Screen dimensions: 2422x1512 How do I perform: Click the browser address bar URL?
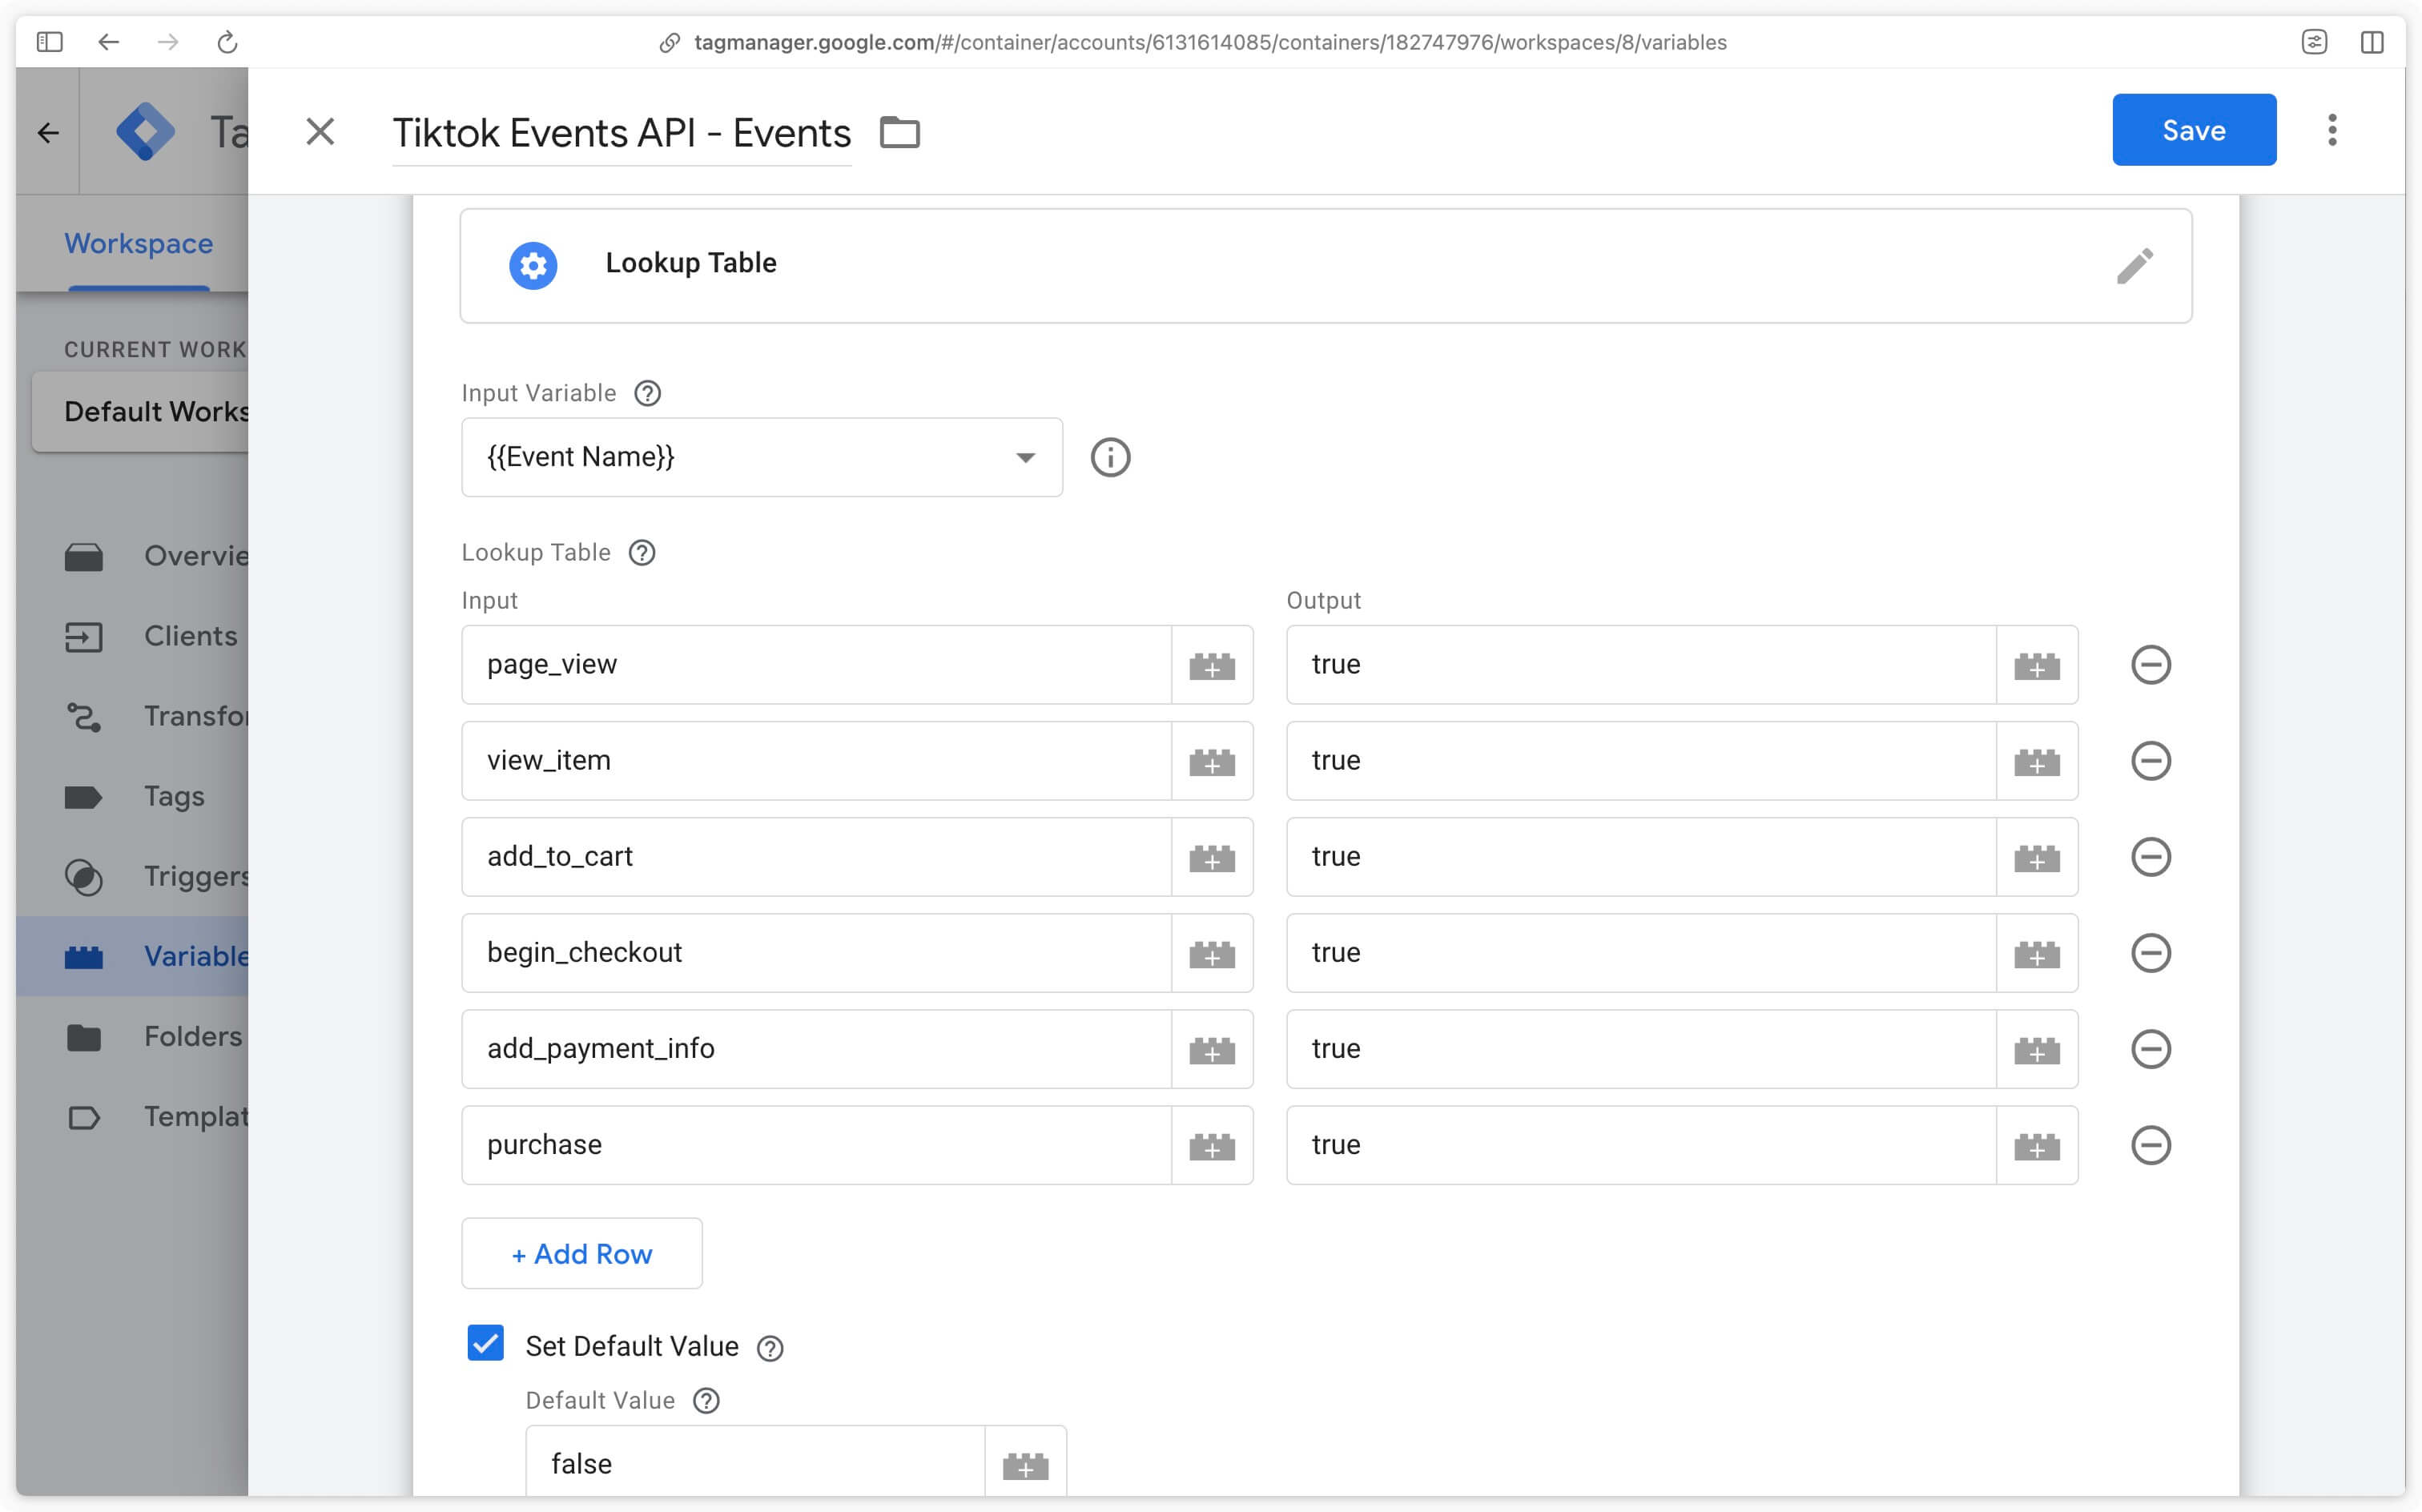pos(1210,42)
